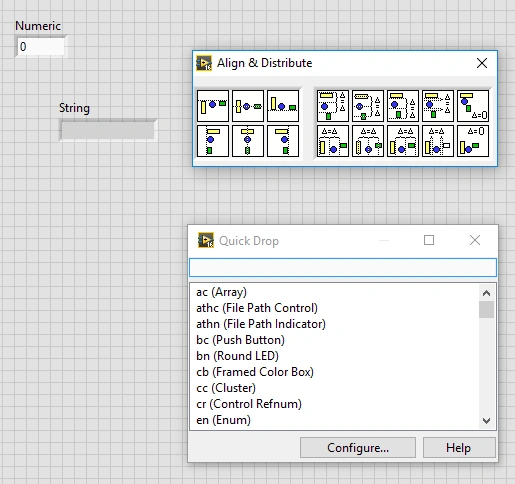This screenshot has height=484, width=515.
Task: Click the 'Numeric' control label
Action: tap(38, 26)
